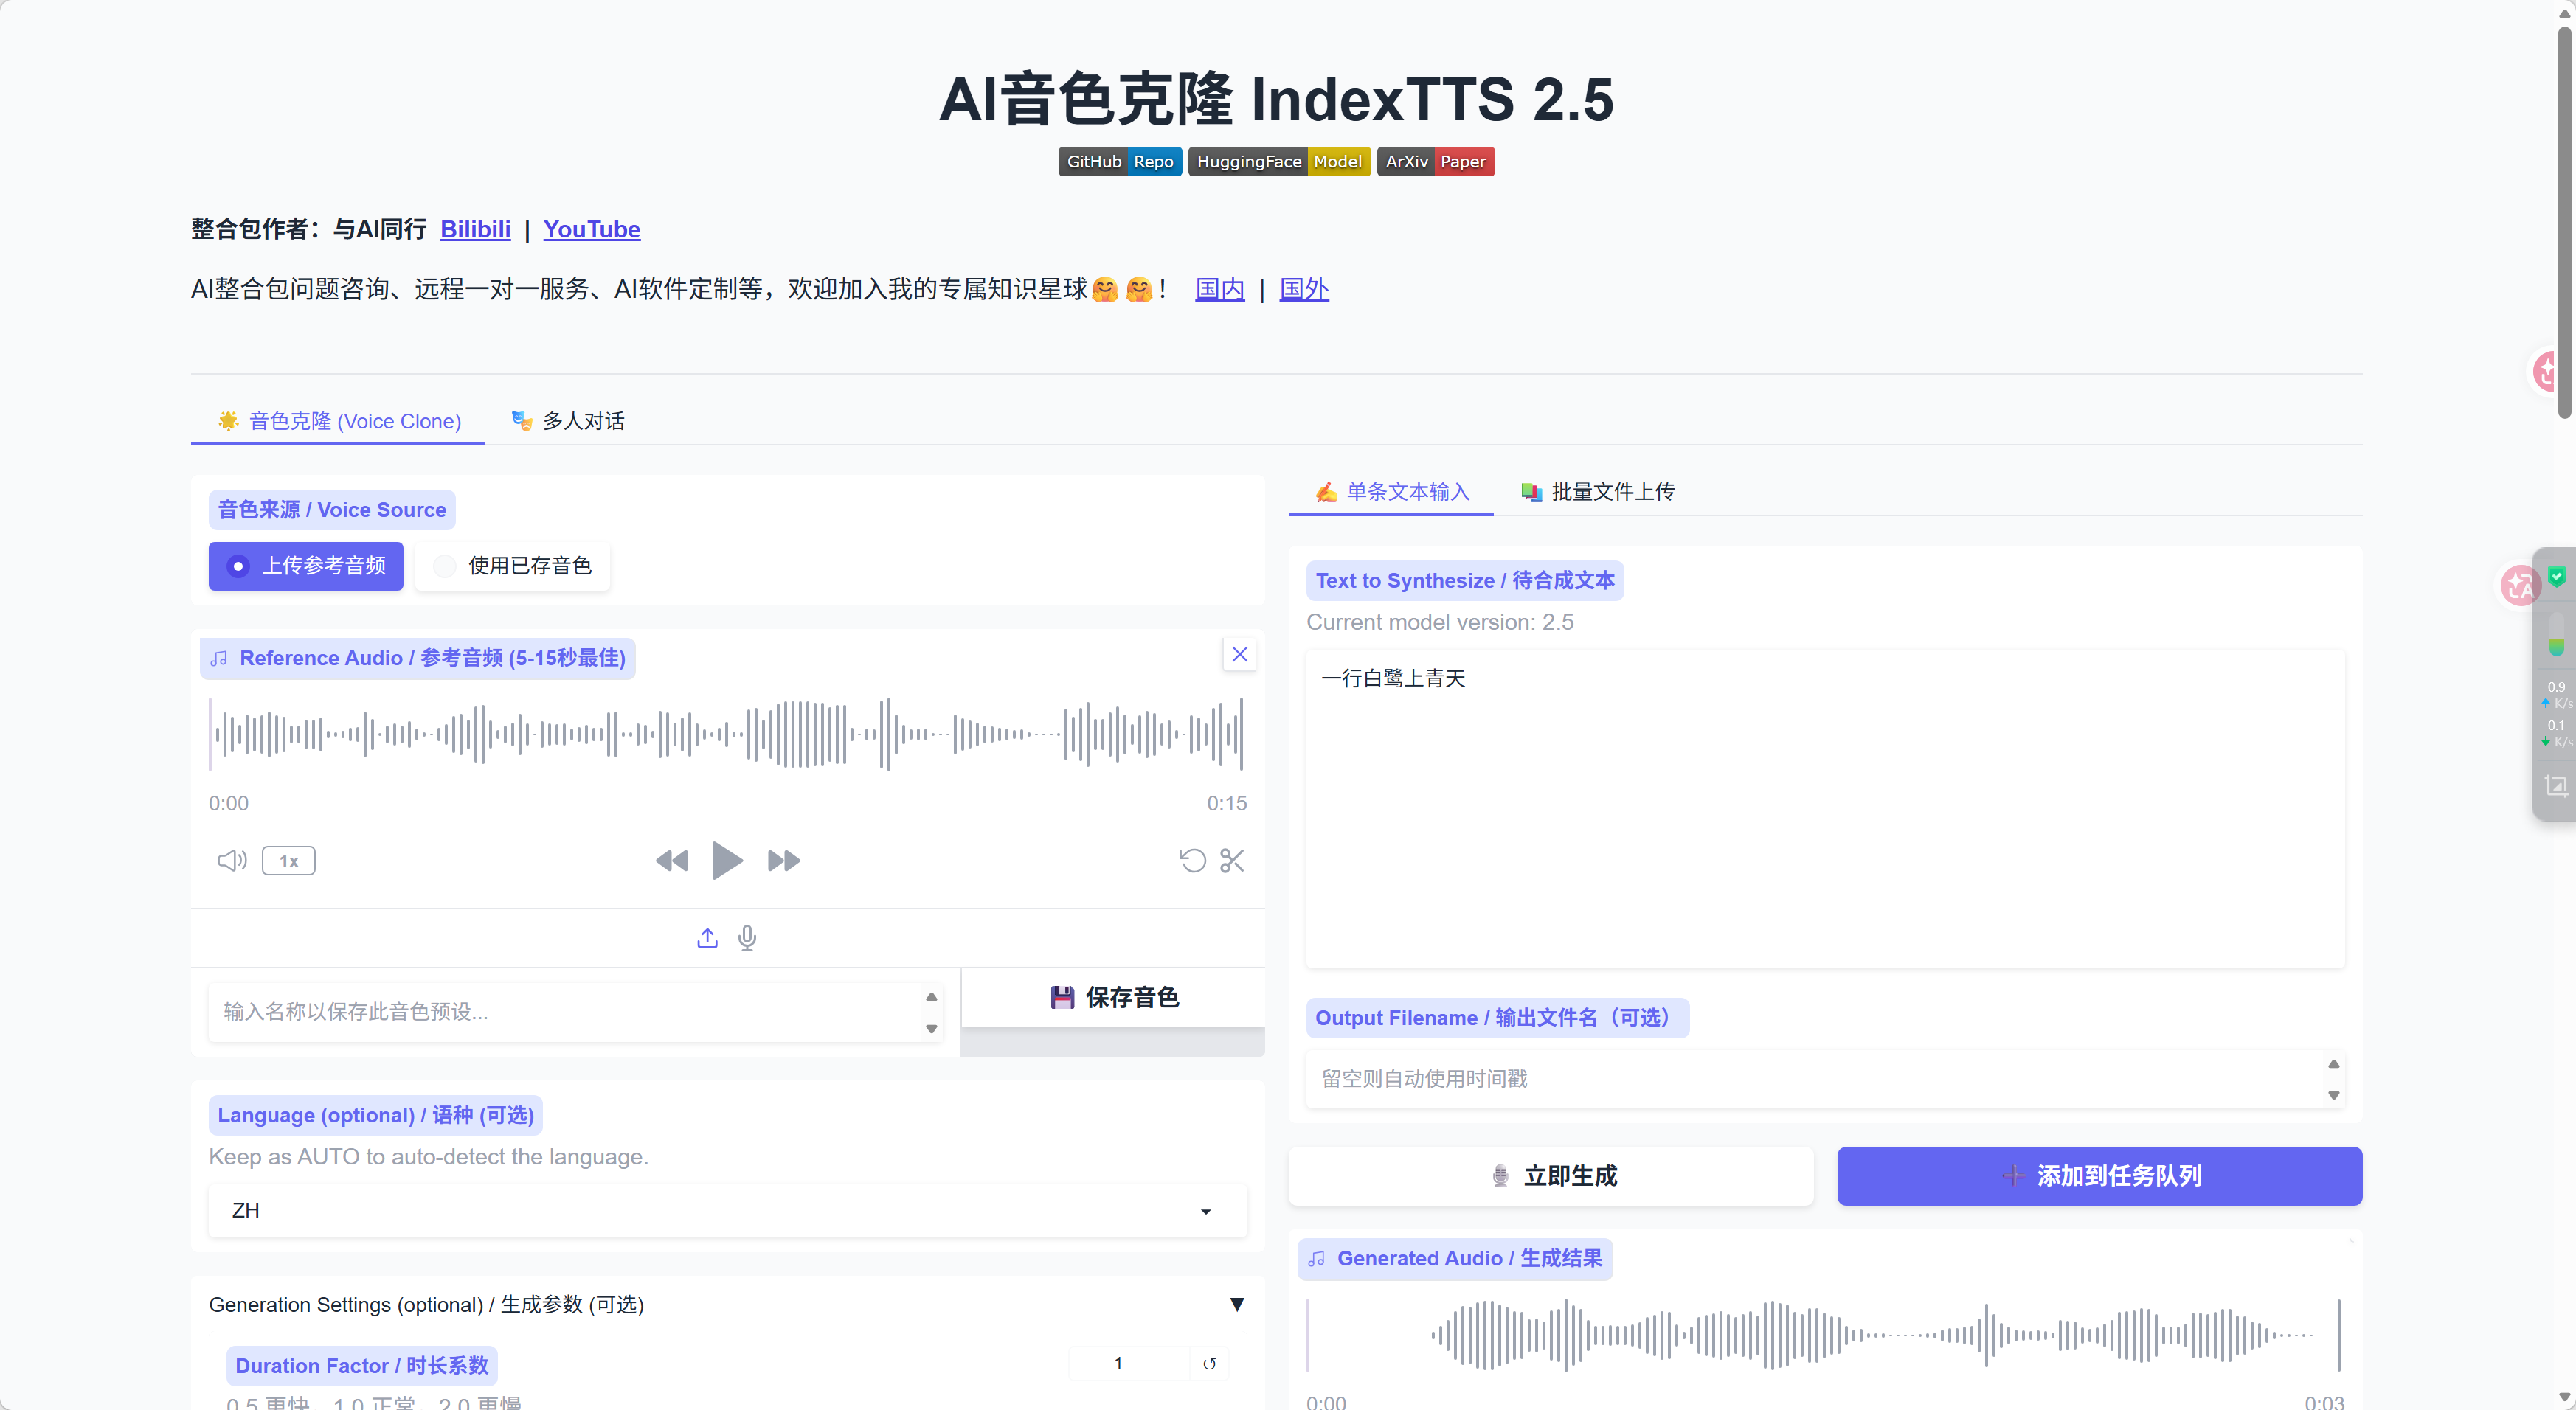Viewport: 2576px width, 1410px height.
Task: Click the 'Generated Audio / 生成结果' label
Action: point(1455,1259)
